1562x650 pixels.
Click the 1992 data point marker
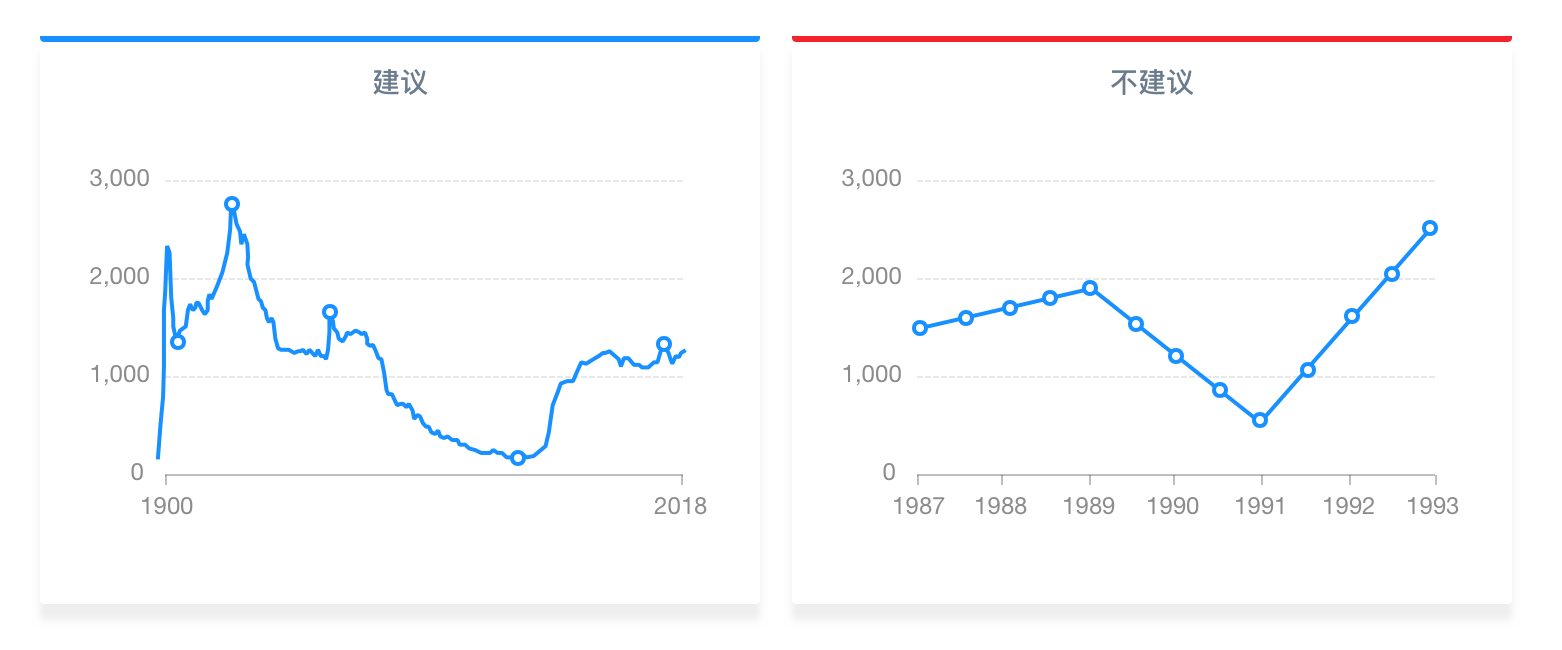point(1352,316)
